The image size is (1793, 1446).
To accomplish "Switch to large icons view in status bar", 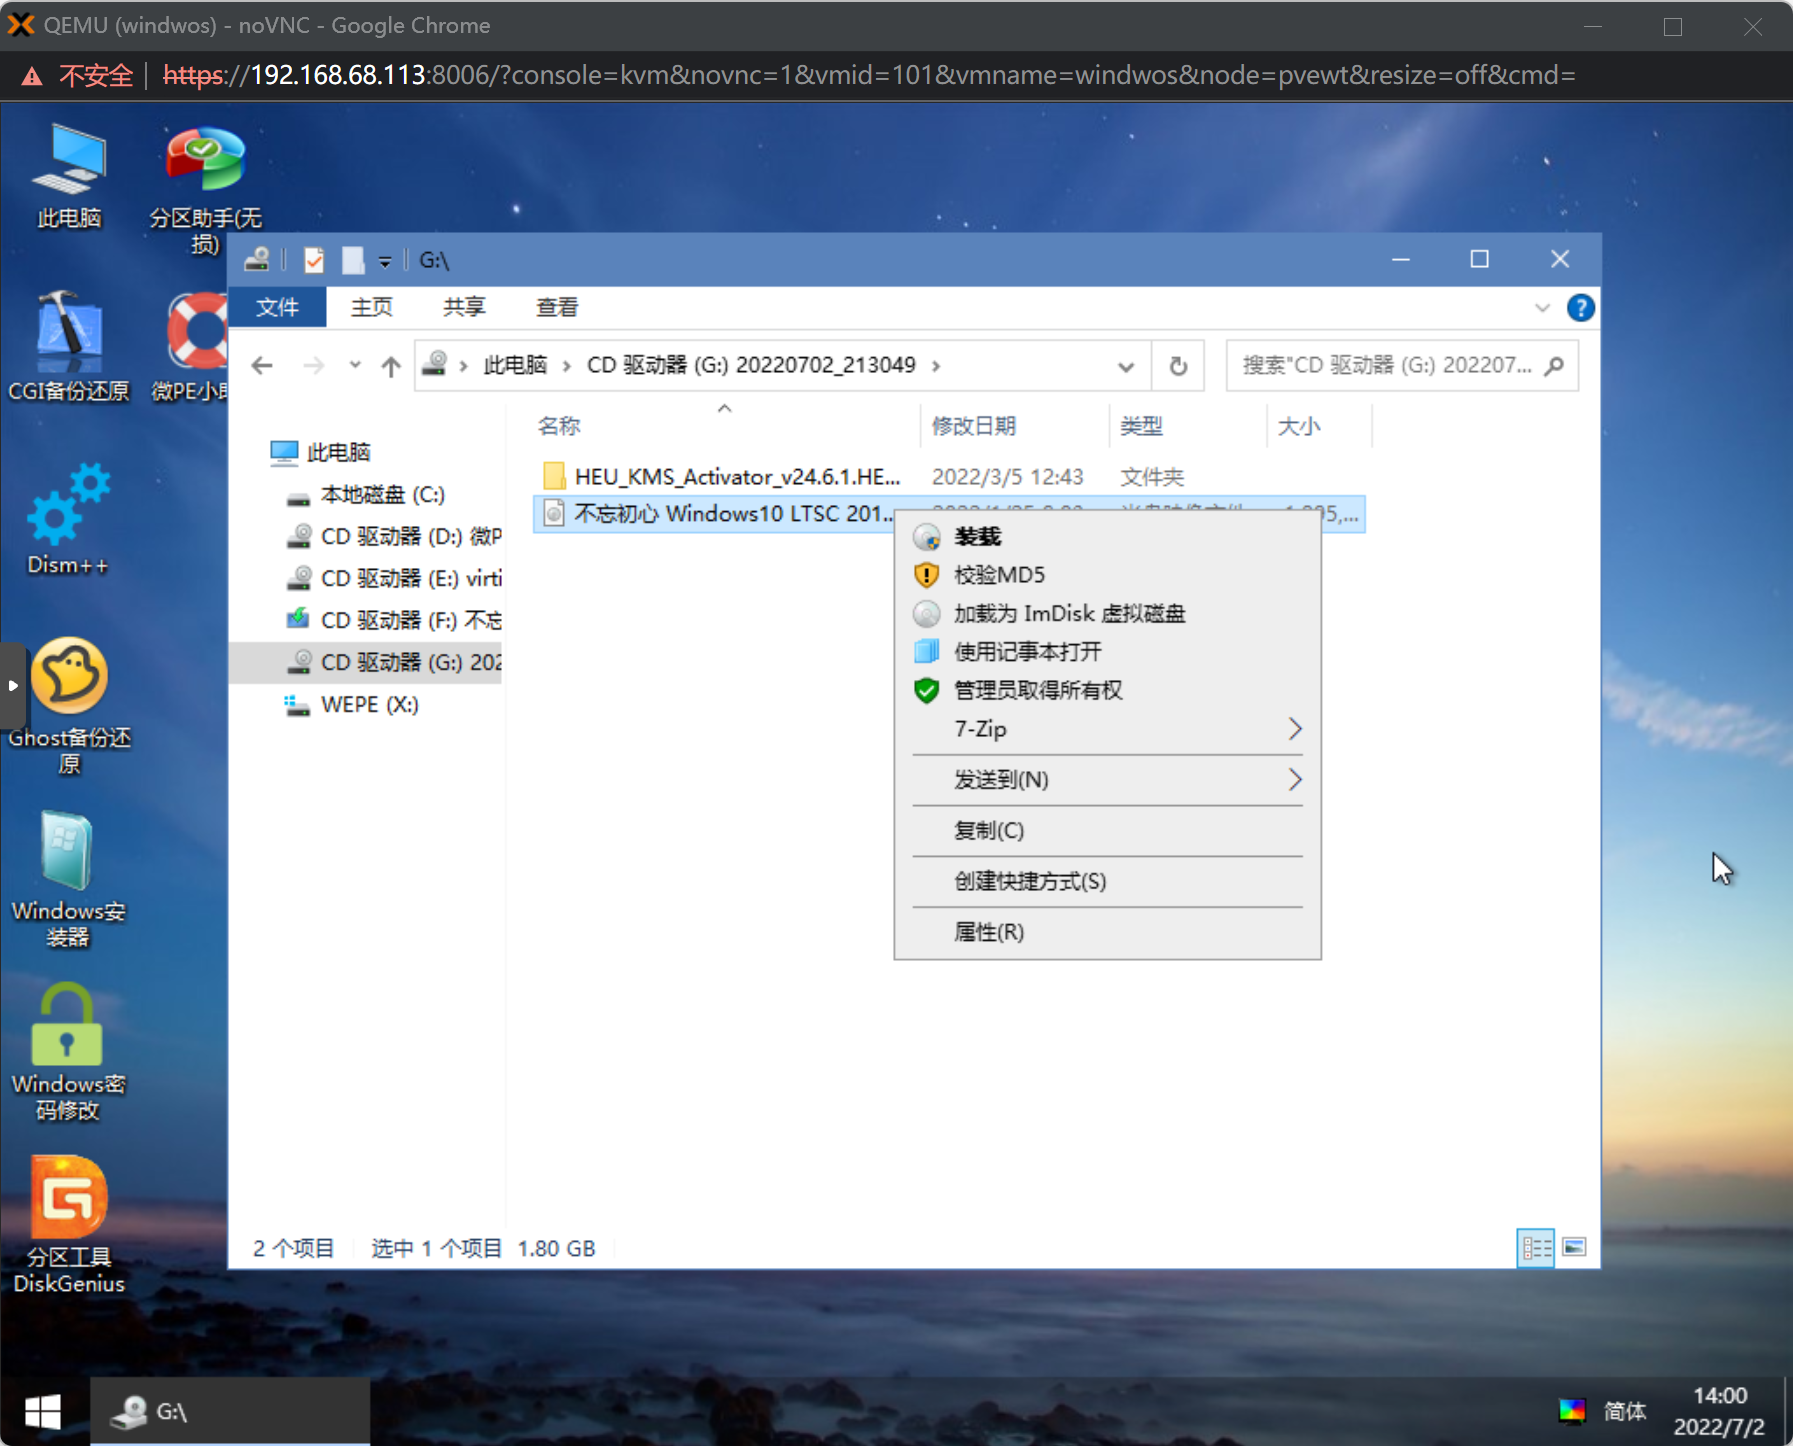I will click(x=1574, y=1248).
